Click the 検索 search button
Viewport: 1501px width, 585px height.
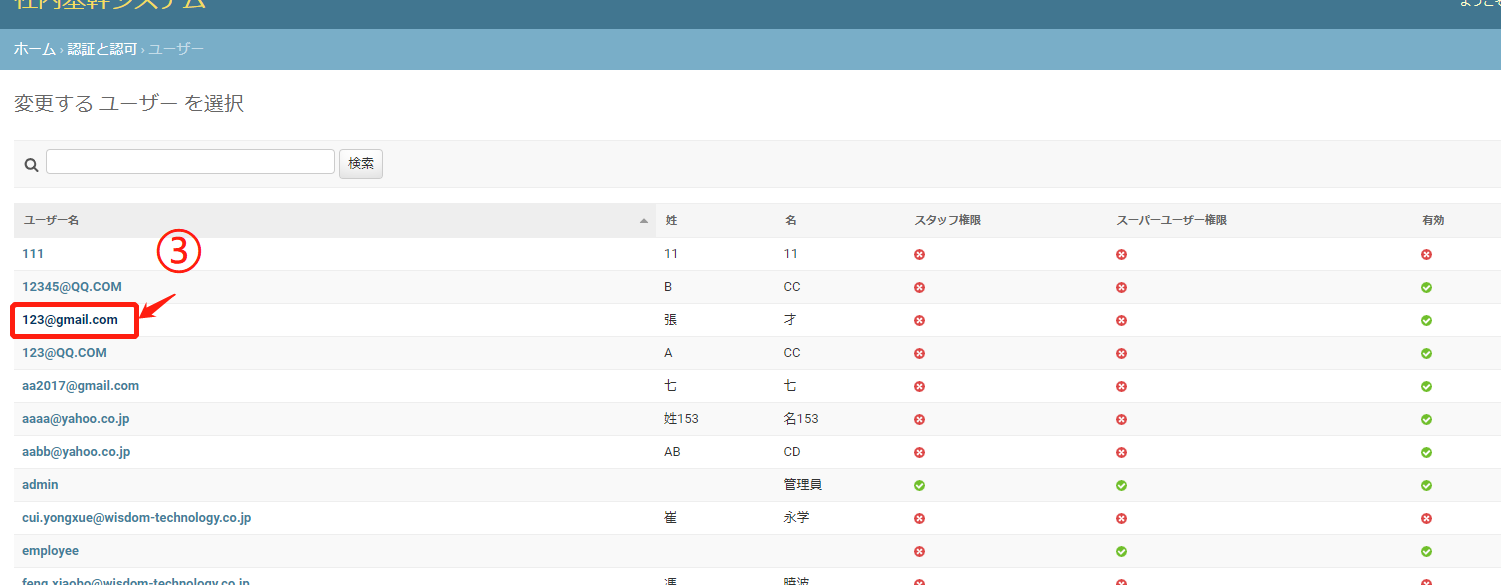[x=361, y=164]
